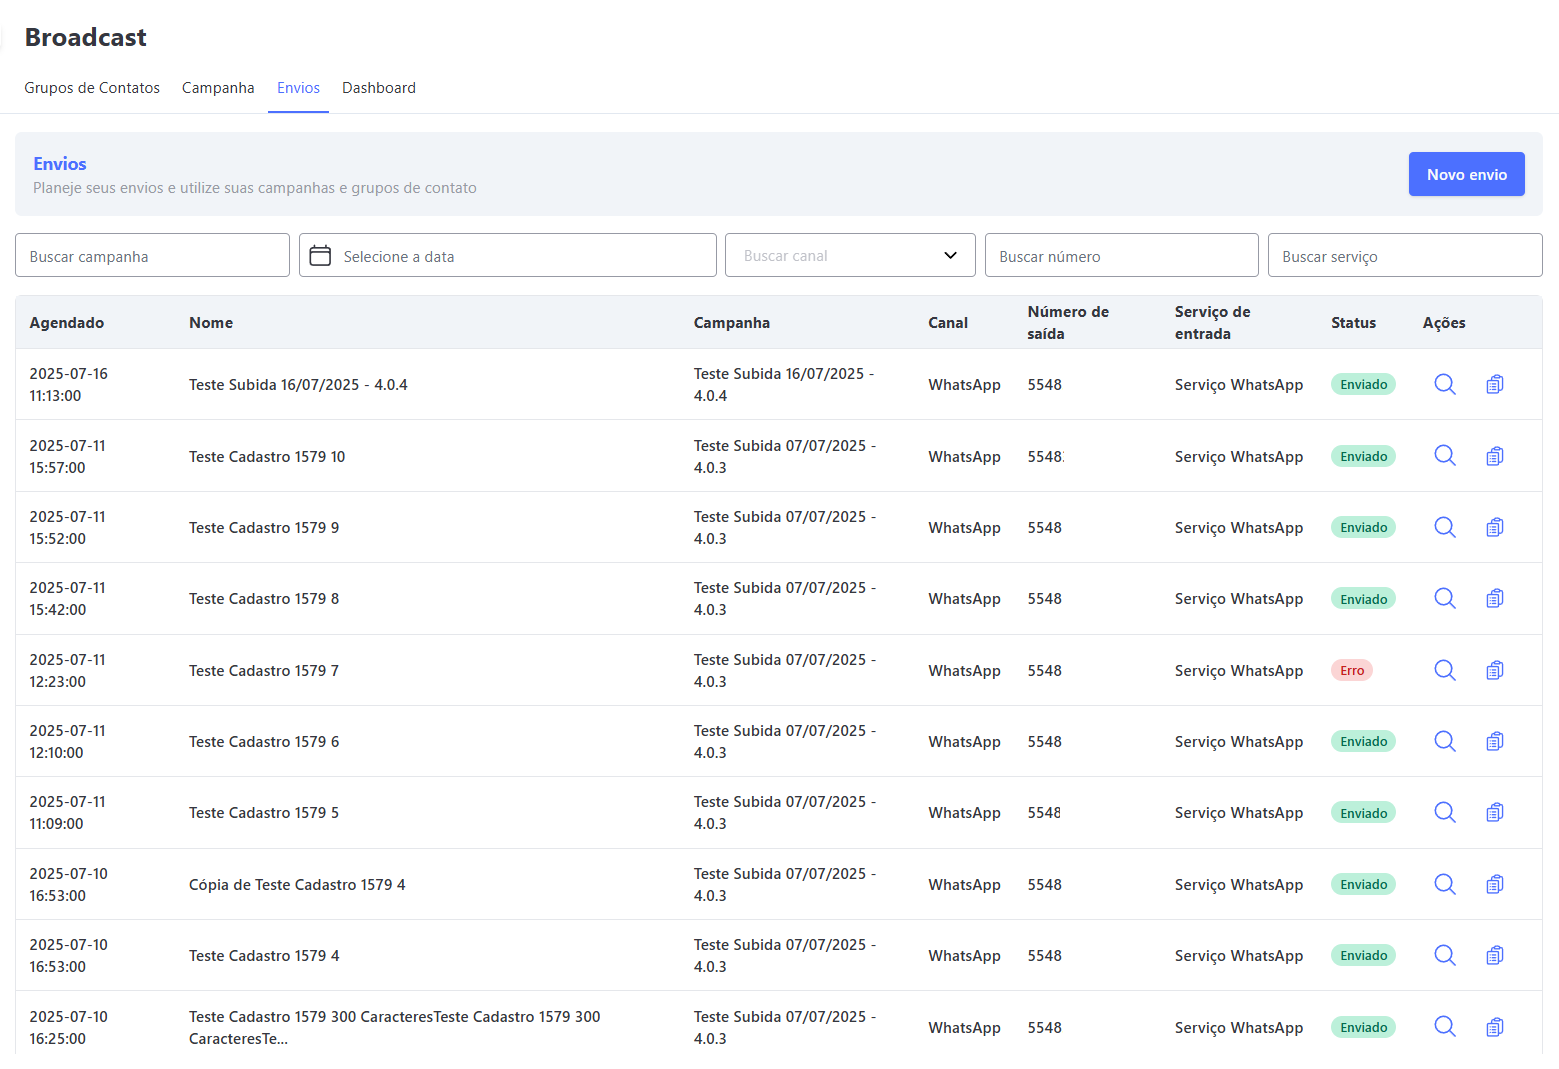Click the Erro status badge
The width and height of the screenshot is (1559, 1069).
[x=1352, y=670]
